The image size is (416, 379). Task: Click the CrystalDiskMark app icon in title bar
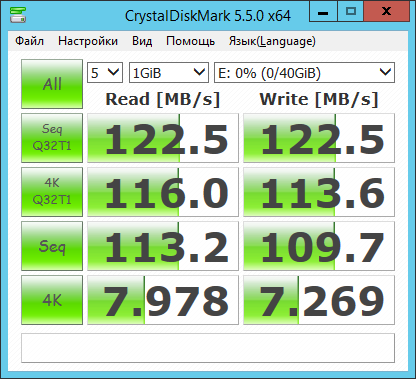[x=18, y=15]
